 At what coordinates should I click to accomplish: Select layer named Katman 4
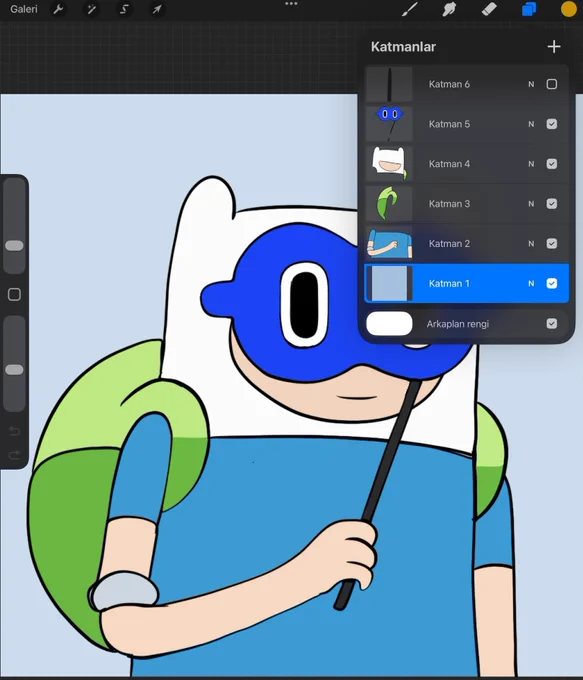tap(449, 164)
